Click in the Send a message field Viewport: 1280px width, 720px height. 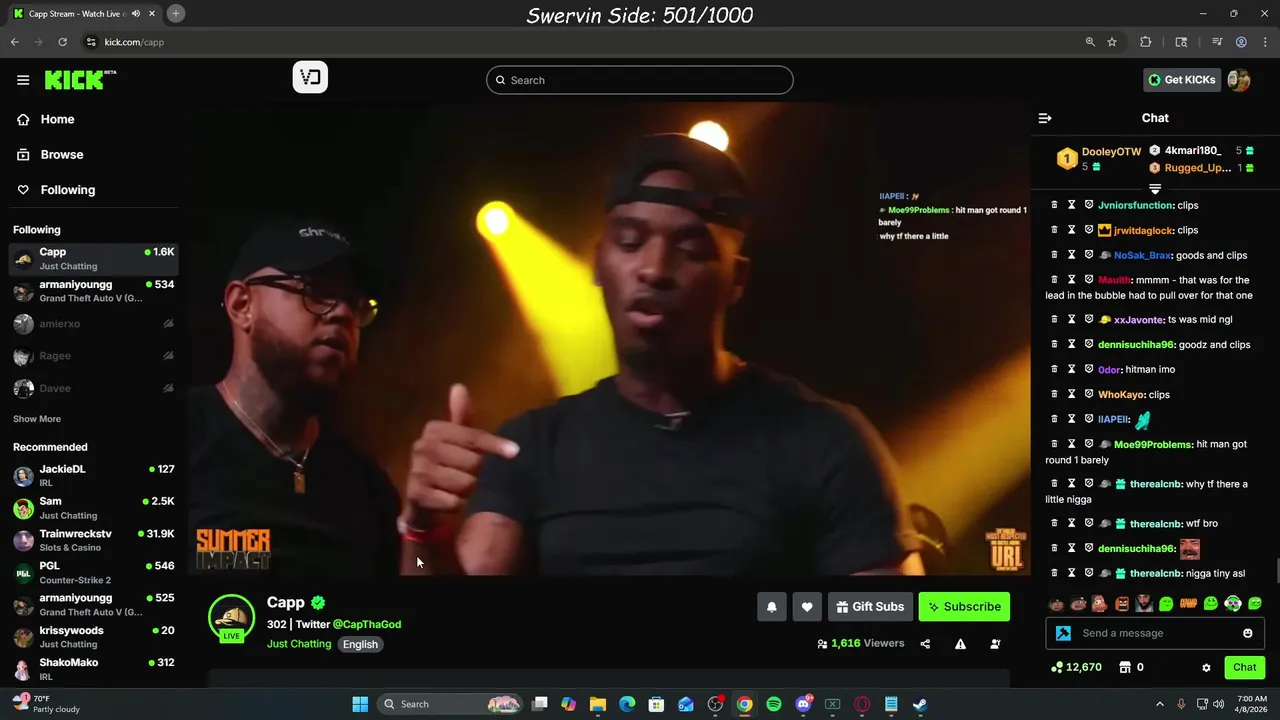coord(1155,633)
